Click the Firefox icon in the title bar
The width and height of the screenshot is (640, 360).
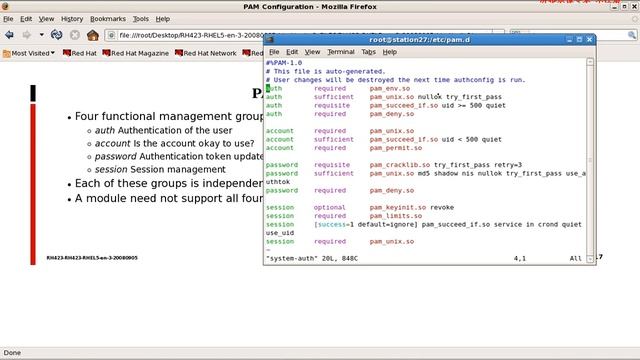(5, 6)
